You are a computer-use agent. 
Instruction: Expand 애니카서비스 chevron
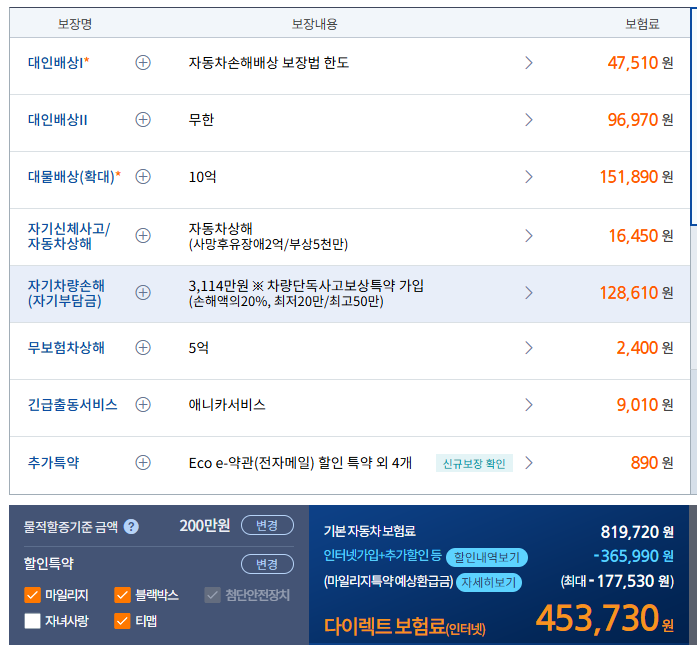(529, 405)
